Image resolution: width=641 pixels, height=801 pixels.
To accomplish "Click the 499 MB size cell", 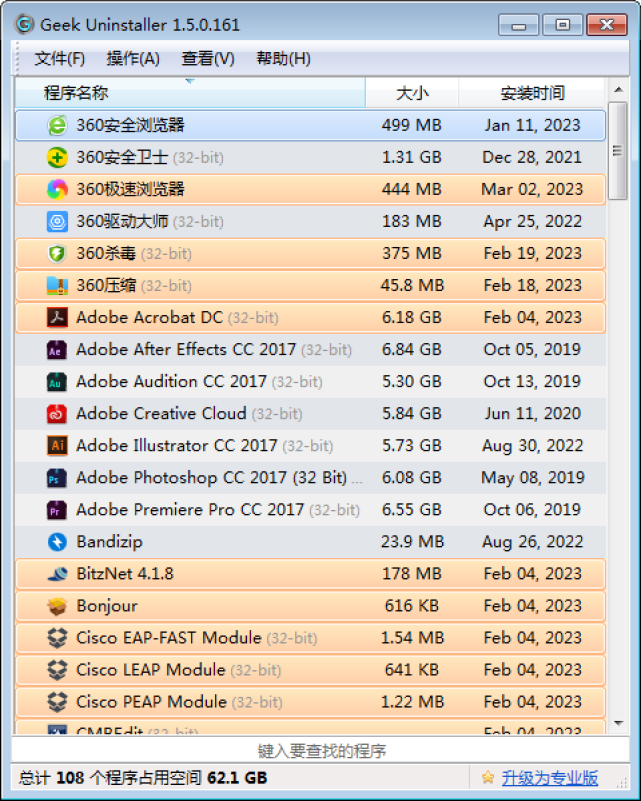I will point(412,125).
